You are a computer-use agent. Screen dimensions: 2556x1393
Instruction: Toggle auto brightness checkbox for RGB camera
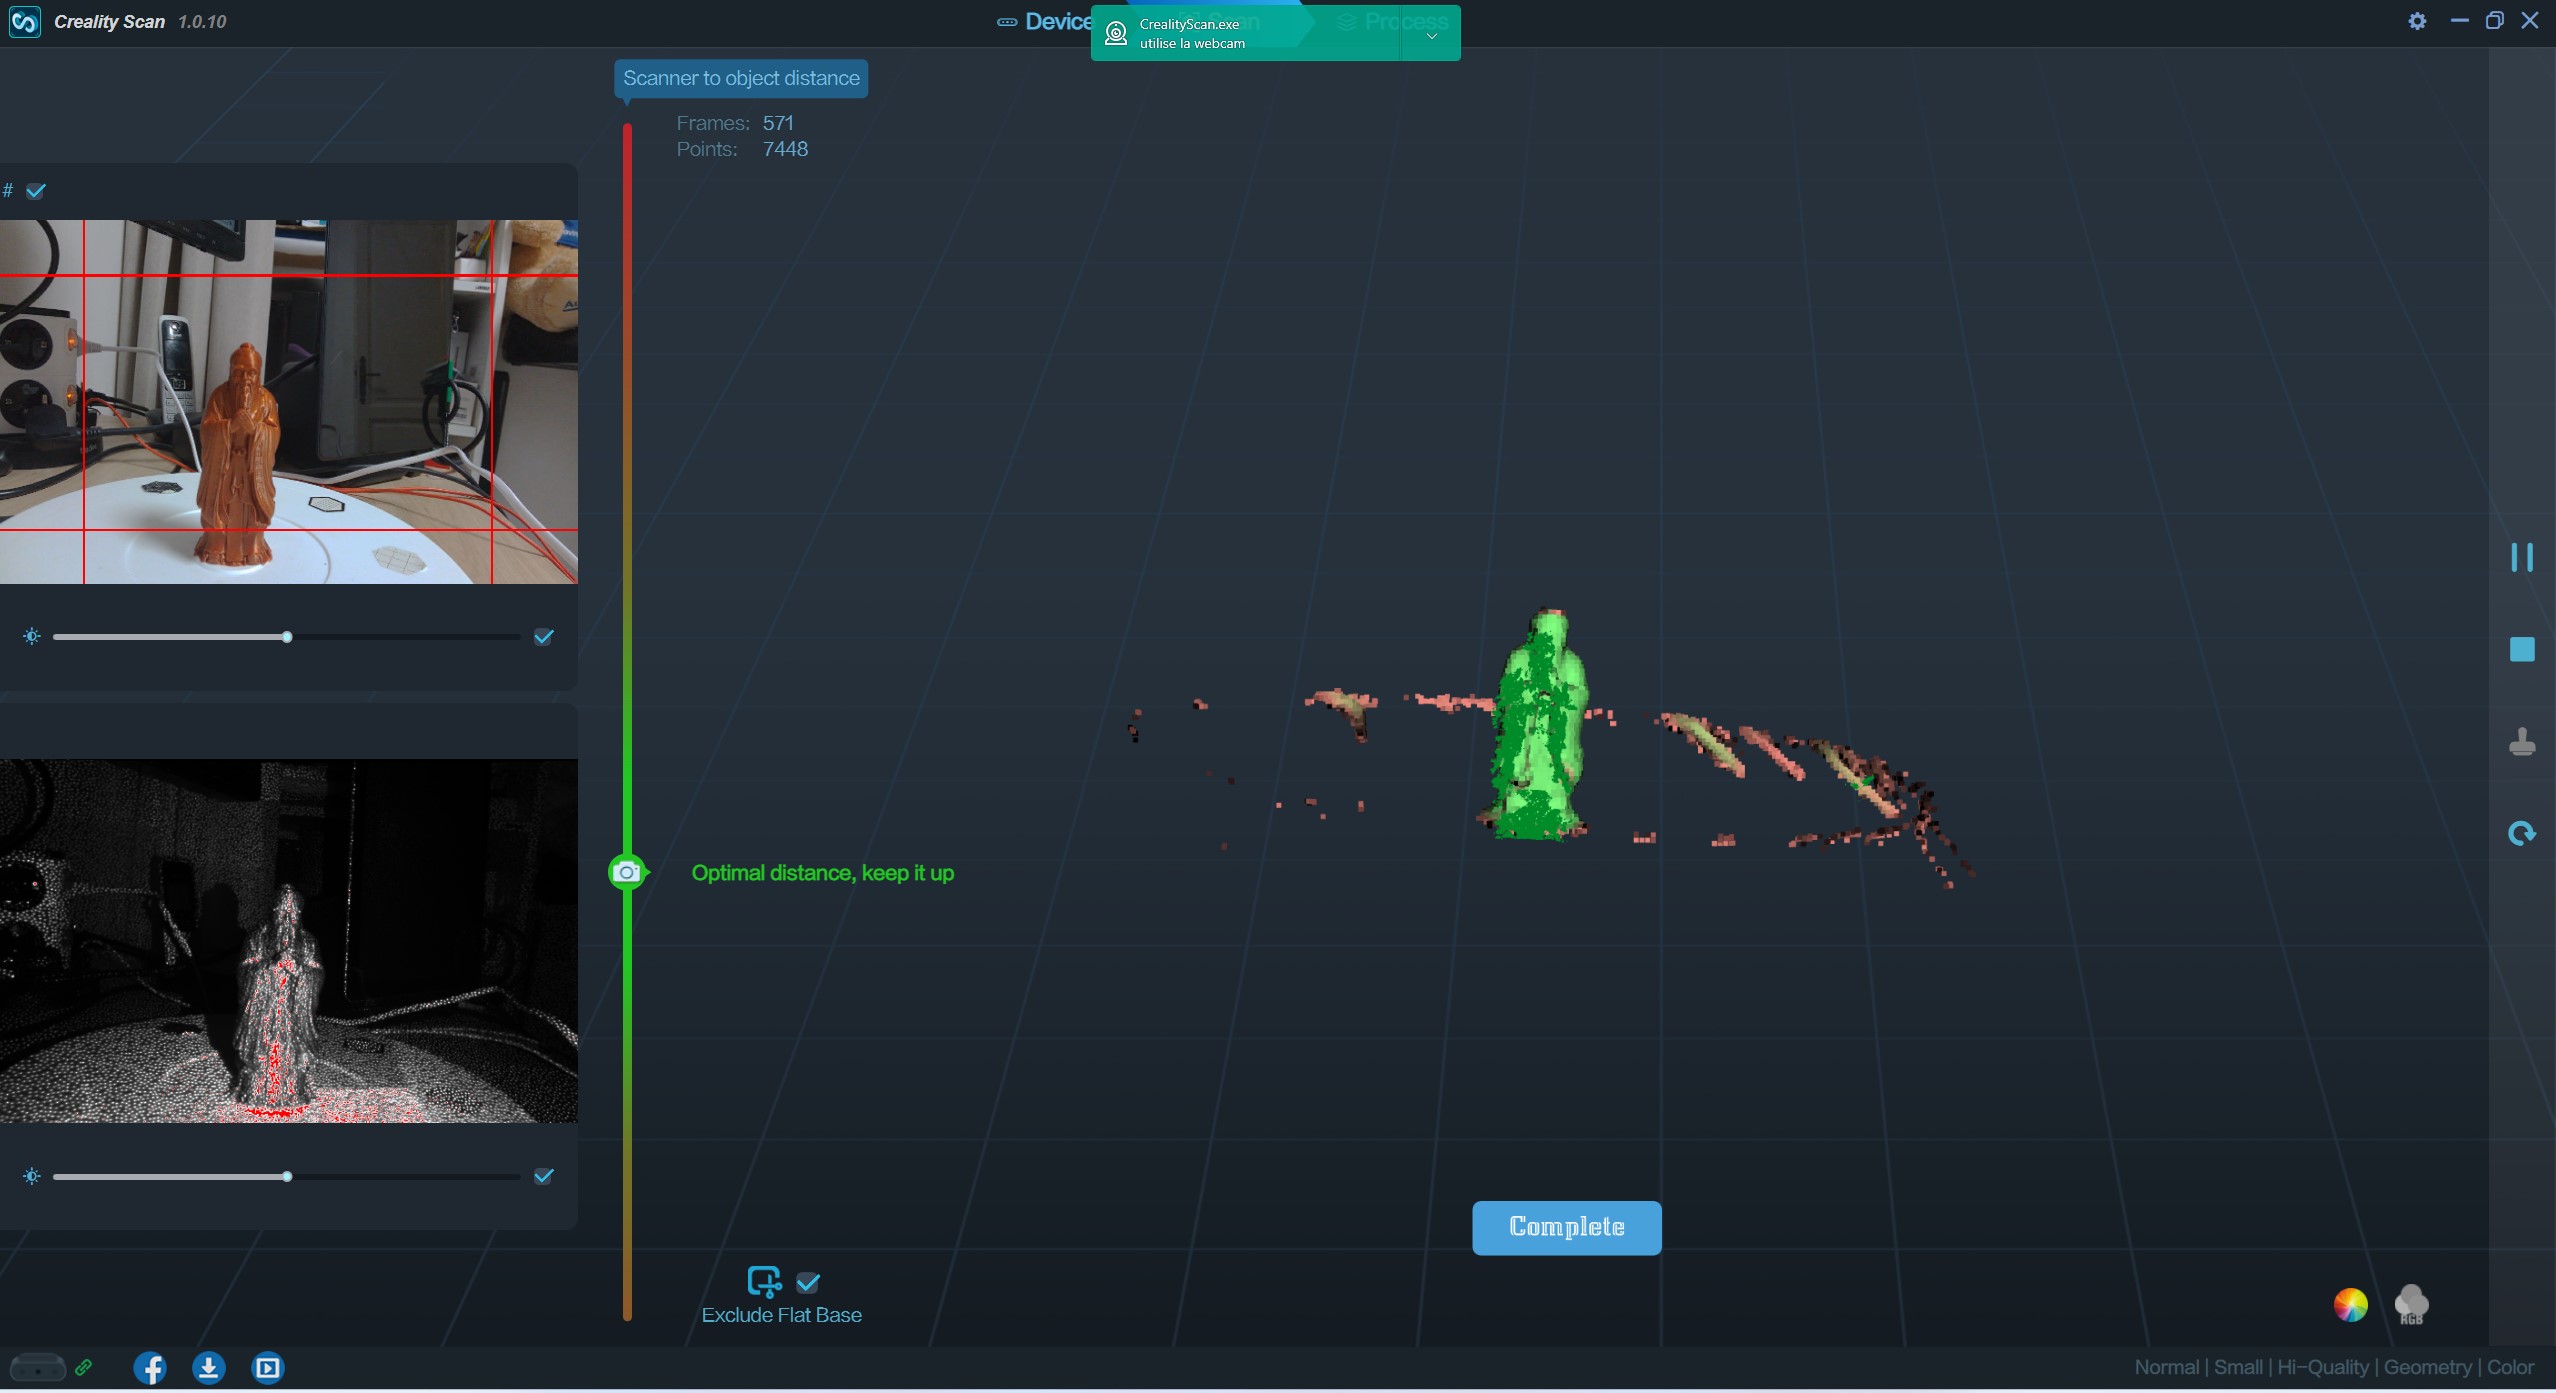[544, 637]
